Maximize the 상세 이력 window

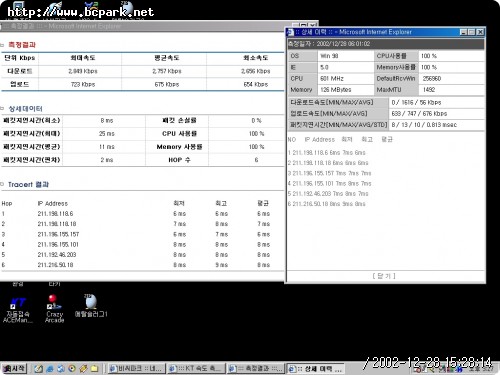click(471, 32)
